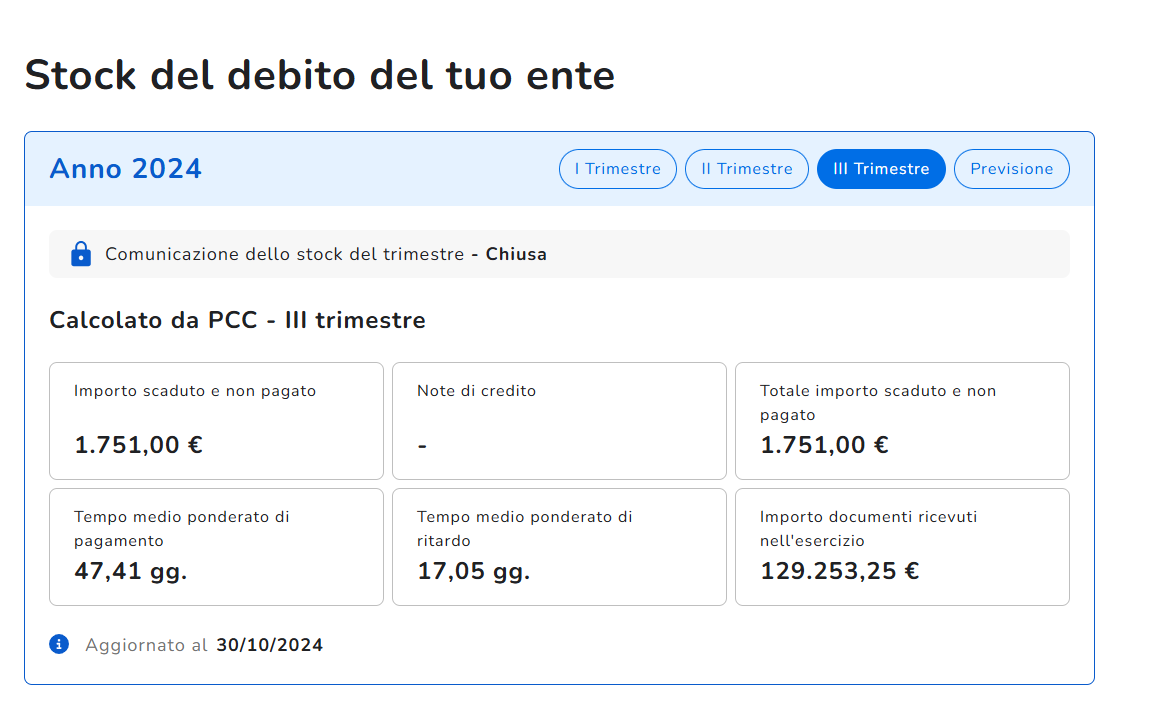Screen dimensions: 1161x708
Task: Click the blue lock icon
Action: 81,254
